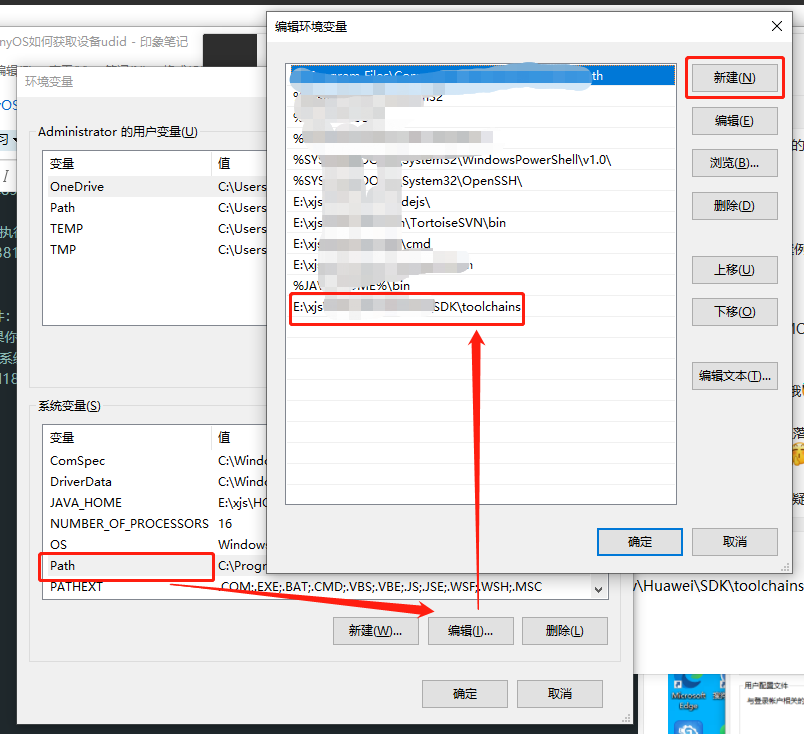This screenshot has width=804, height=734.
Task: Move entry down with 下移(O)
Action: pos(734,312)
